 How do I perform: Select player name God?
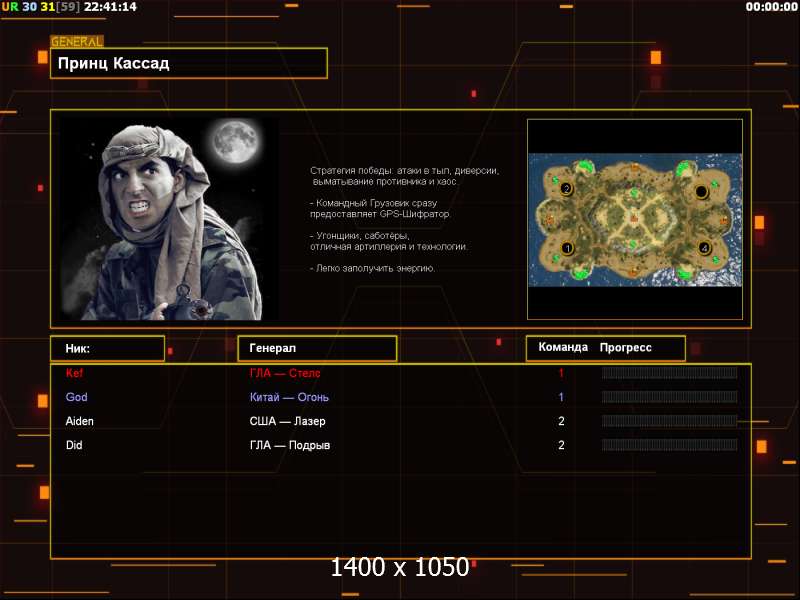tap(77, 397)
